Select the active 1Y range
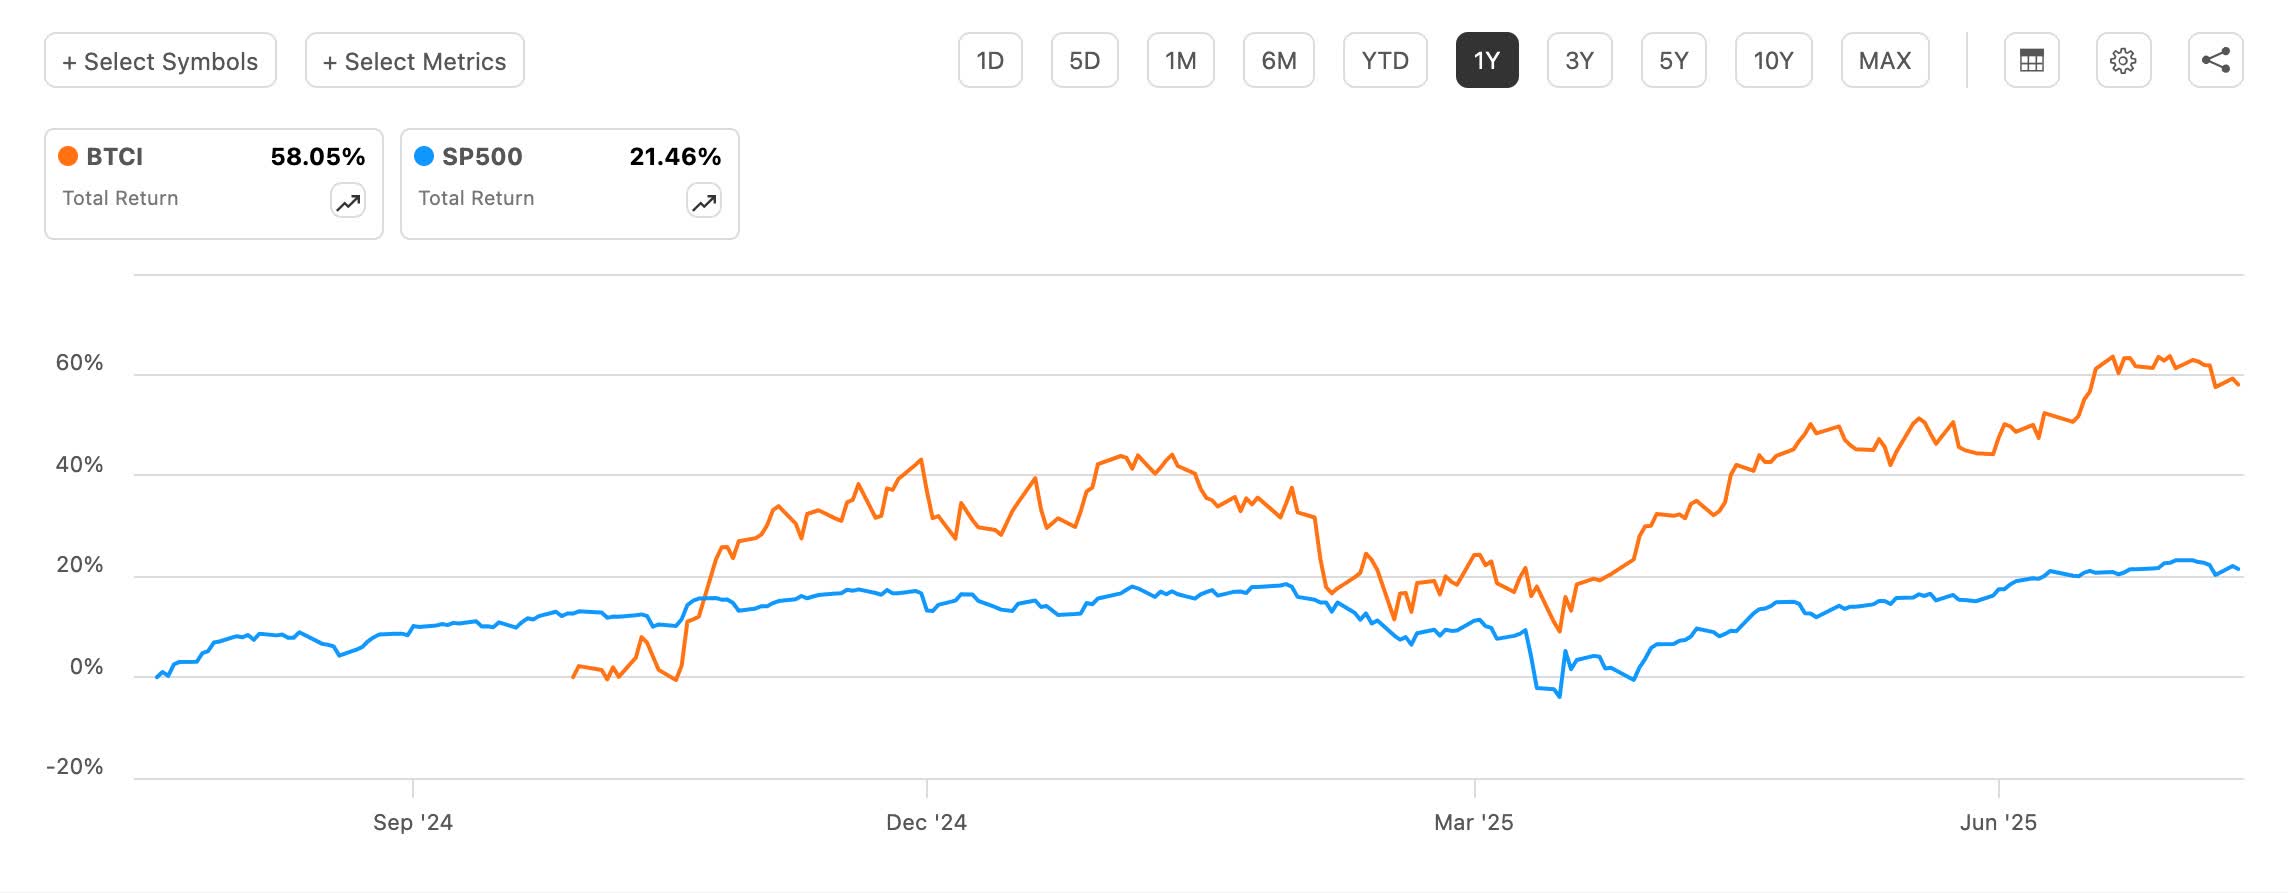 [x=1487, y=61]
